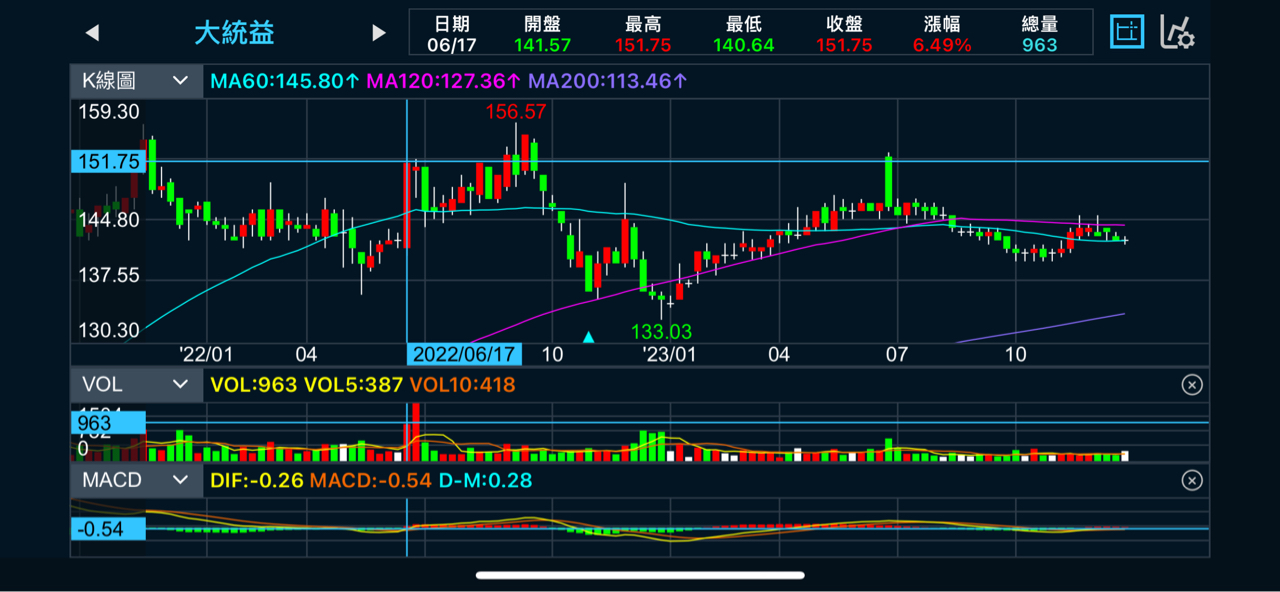Close the MACD indicator panel
This screenshot has height=592, width=1280.
point(1191,481)
